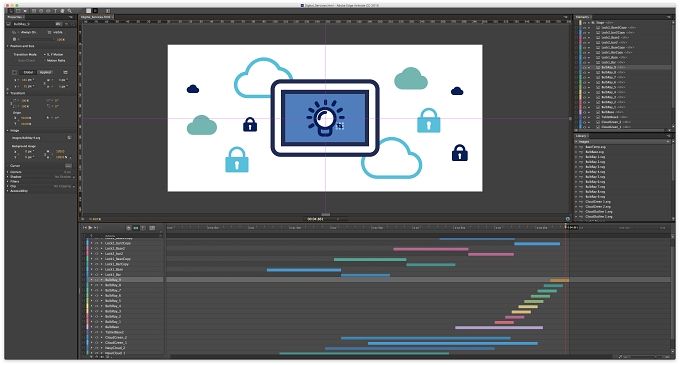This screenshot has width=680, height=365.
Task: Click the Applied positioning button
Action: click(x=45, y=72)
